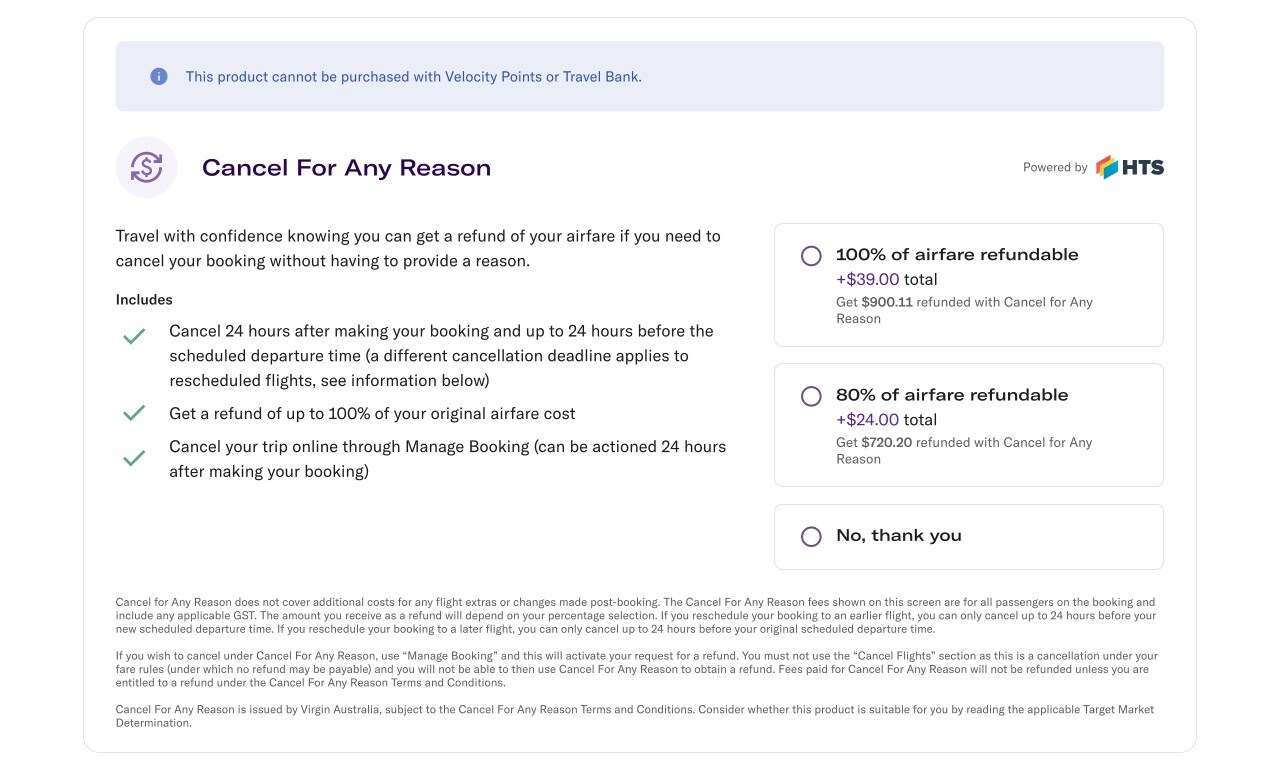Click the $720.20 refunded description text
This screenshot has width=1280, height=770.
(x=964, y=450)
